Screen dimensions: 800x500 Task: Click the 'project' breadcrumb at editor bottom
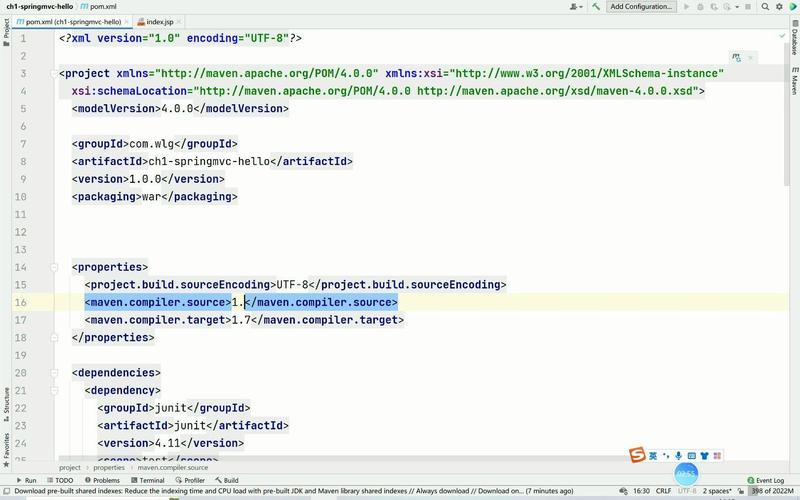point(69,467)
